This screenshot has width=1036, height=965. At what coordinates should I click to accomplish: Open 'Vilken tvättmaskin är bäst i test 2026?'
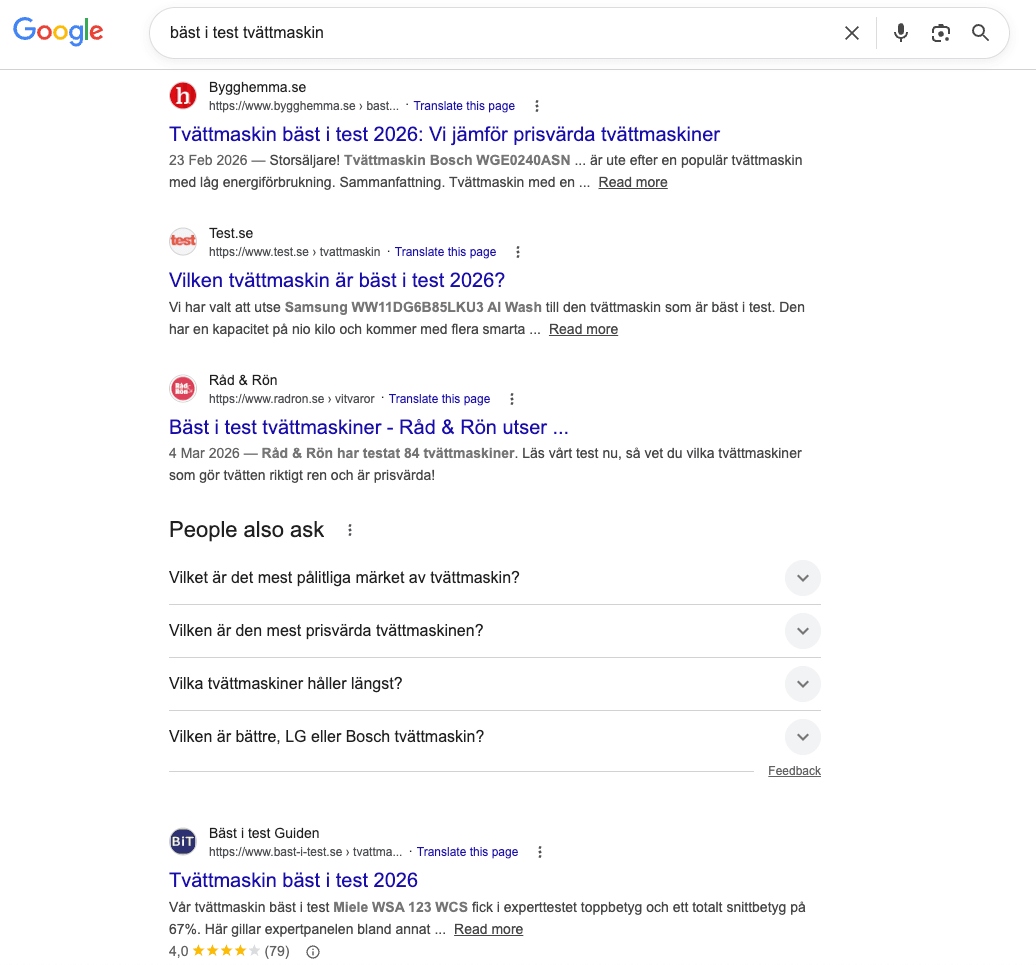[x=337, y=280]
